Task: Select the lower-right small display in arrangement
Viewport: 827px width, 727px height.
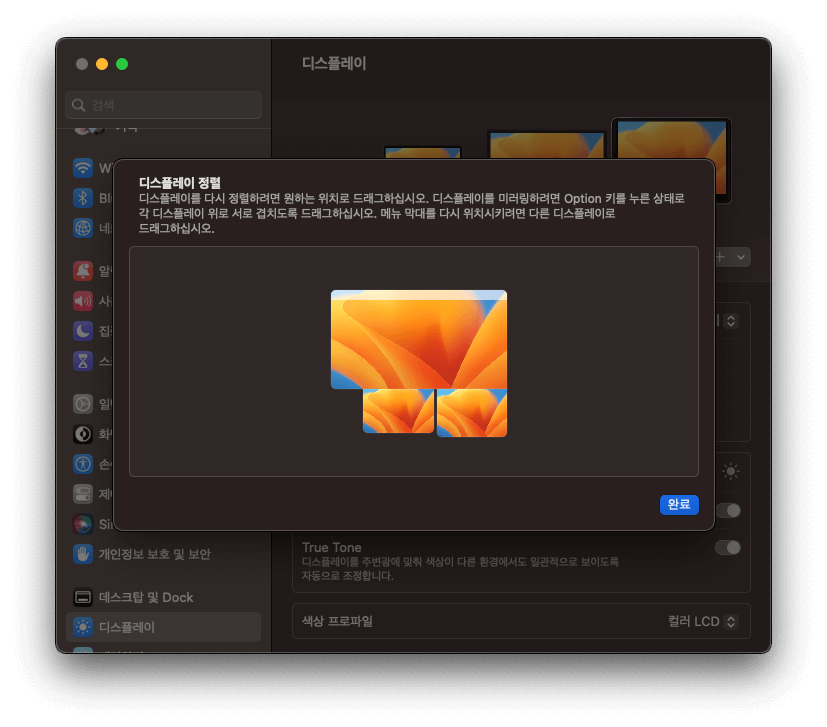Action: point(472,413)
